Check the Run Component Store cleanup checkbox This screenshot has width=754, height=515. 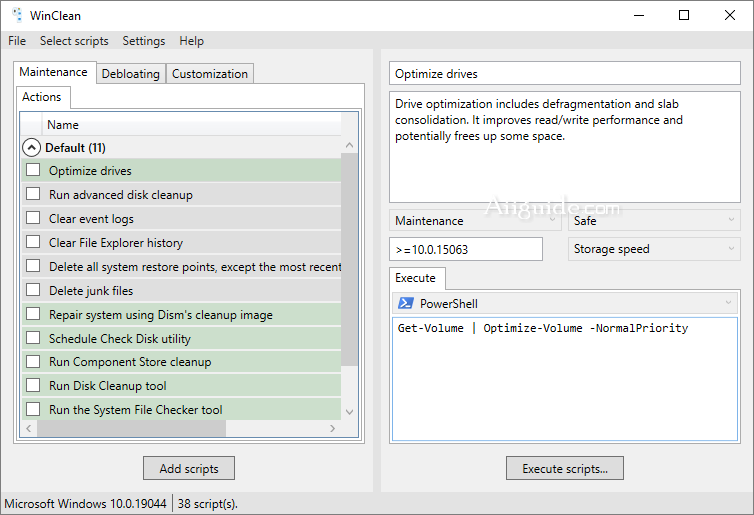point(33,361)
